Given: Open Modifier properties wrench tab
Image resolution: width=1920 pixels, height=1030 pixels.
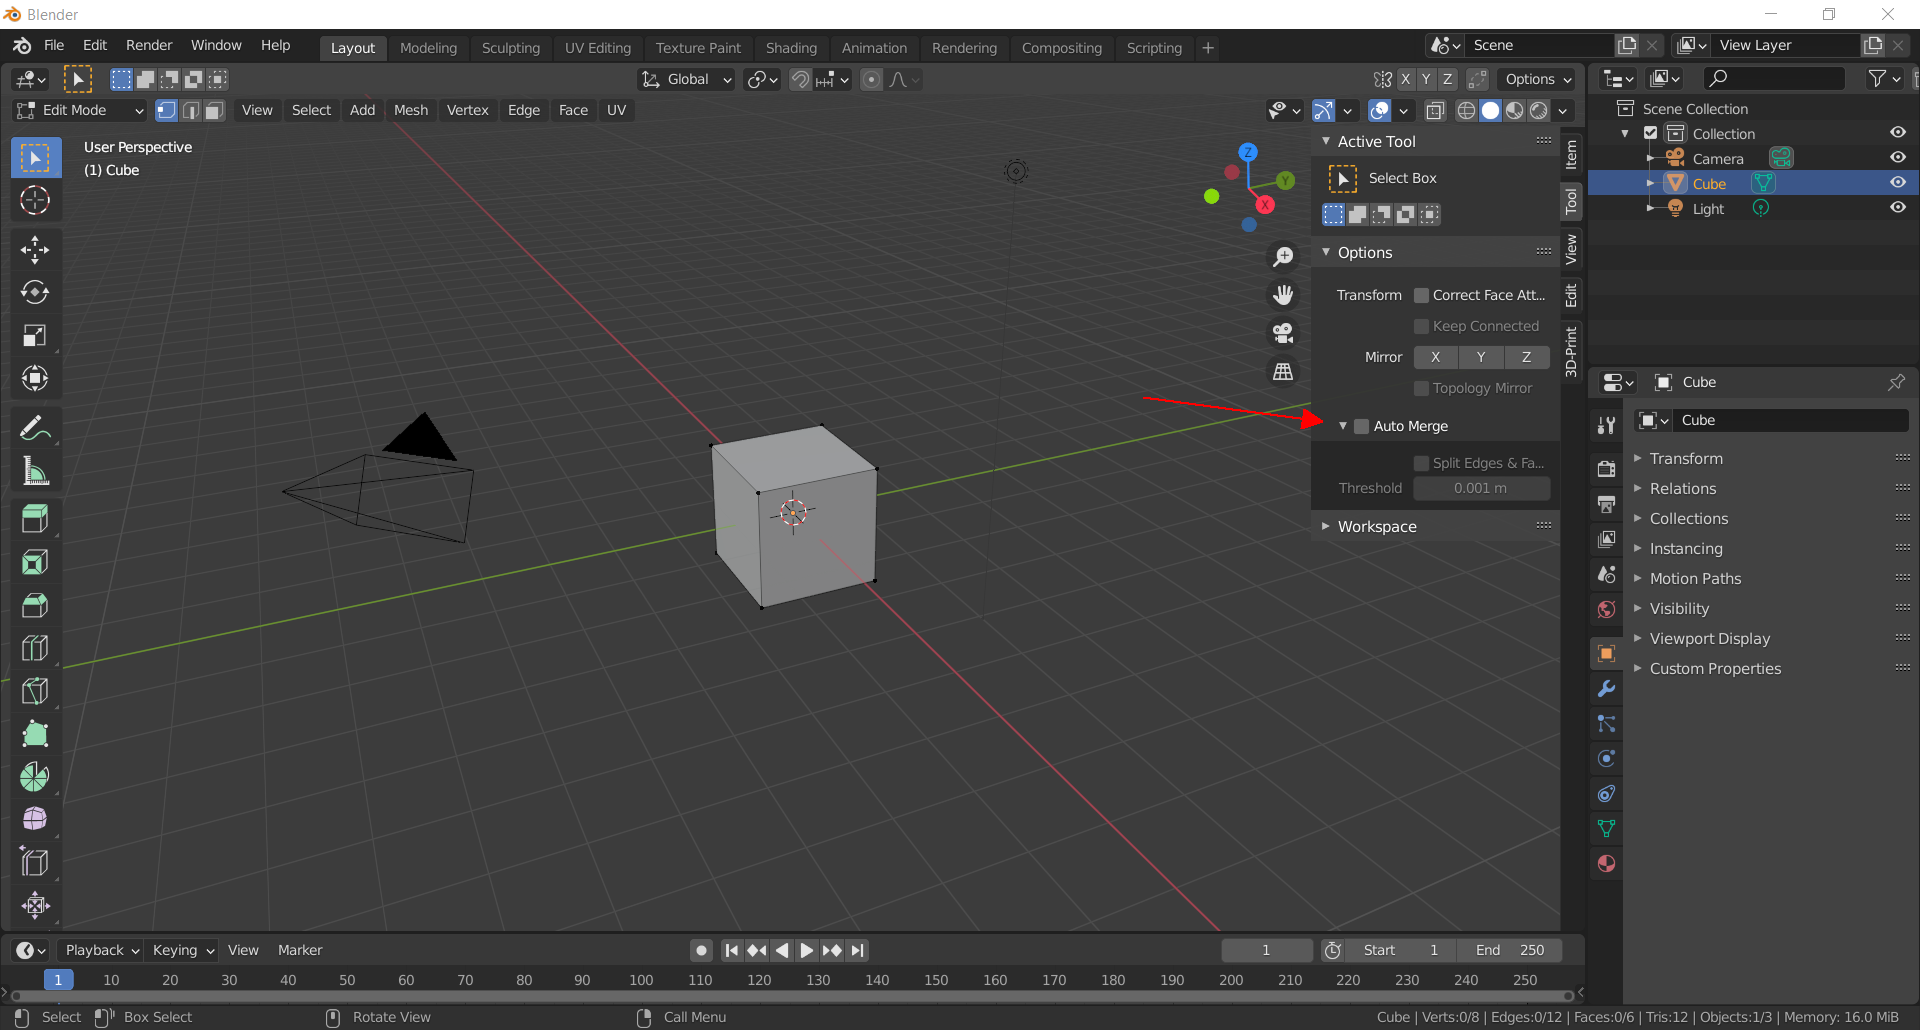Looking at the screenshot, I should [x=1606, y=689].
